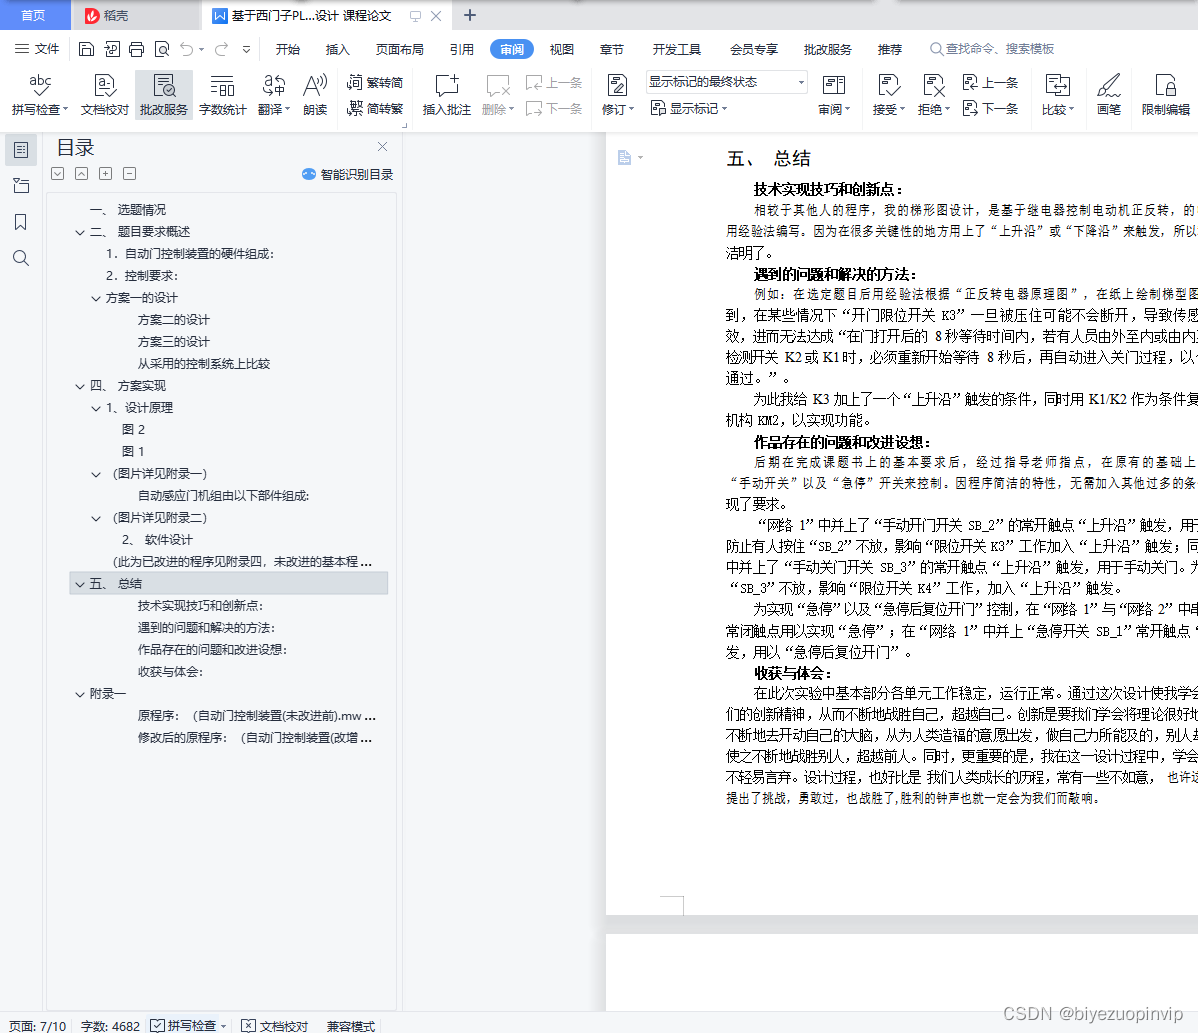Toggle the select-all checkbox in 目录 panel
Viewport: 1198px width, 1033px height.
57,173
